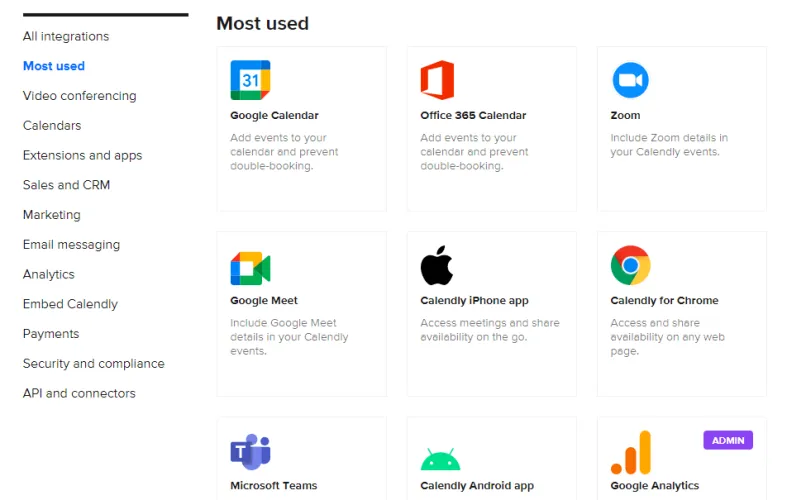The image size is (787, 500).
Task: Go to the Calendars category
Action: click(52, 126)
